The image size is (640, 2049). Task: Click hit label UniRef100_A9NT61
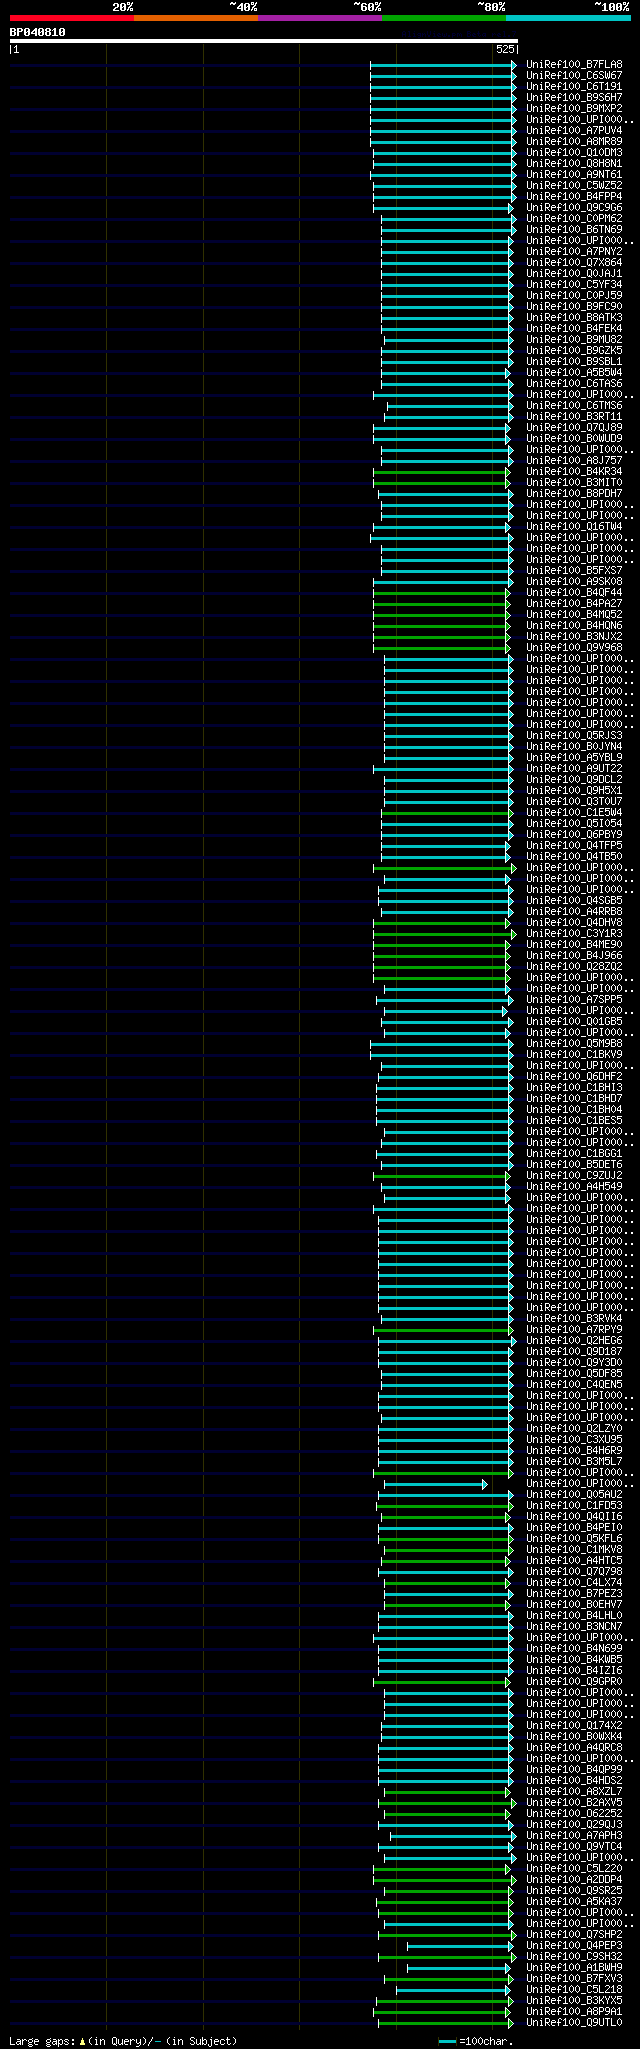[574, 174]
